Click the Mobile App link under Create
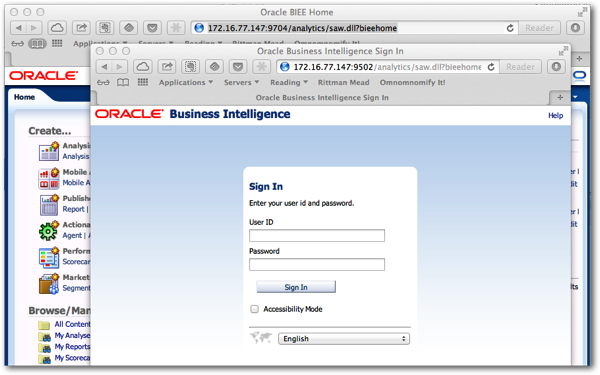The image size is (600, 375). pyautogui.click(x=76, y=183)
